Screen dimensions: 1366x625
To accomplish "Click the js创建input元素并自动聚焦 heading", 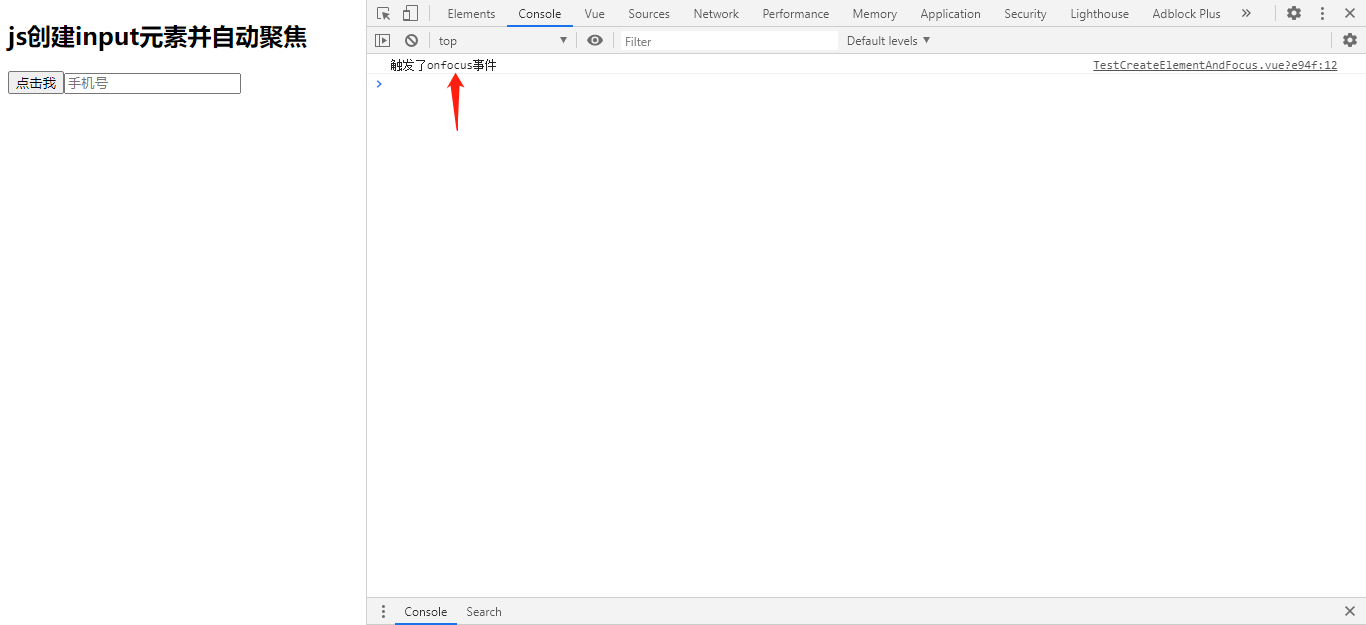I will point(157,37).
